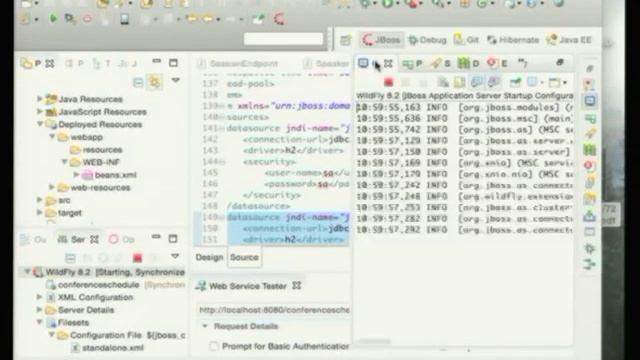This screenshot has width=640, height=360.
Task: Collapse the WildFly 8.2 server node
Action: pos(27,271)
